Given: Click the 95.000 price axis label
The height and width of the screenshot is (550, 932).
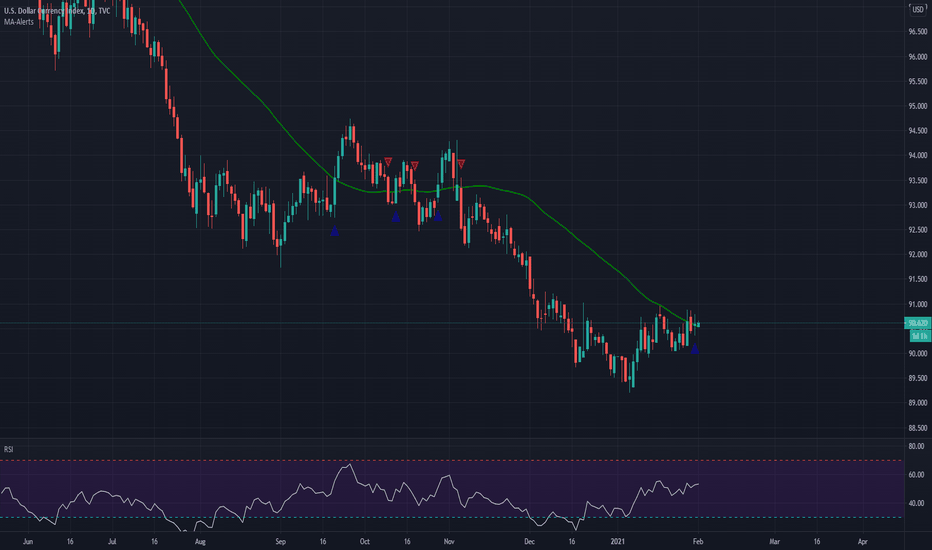Looking at the screenshot, I should click(x=917, y=106).
